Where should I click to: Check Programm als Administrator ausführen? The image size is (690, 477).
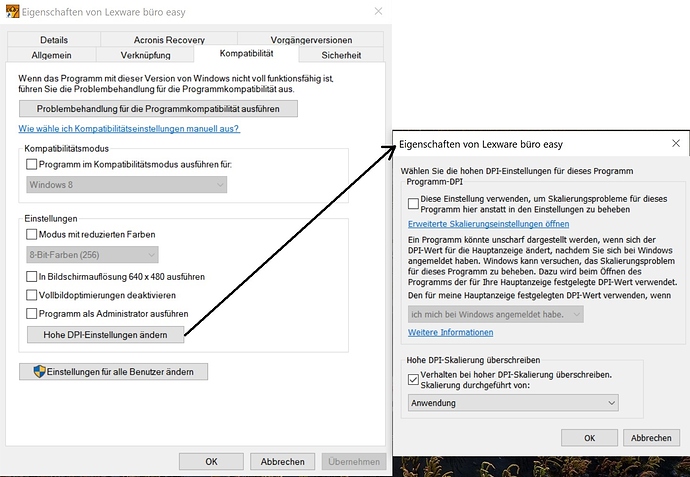[31, 313]
